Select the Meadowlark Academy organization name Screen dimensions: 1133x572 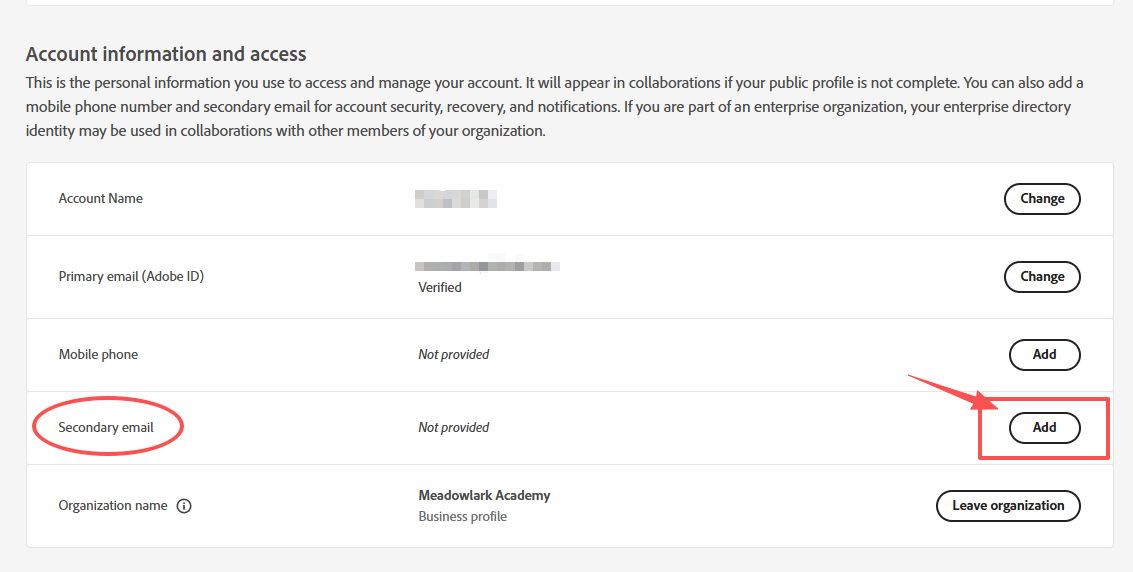484,496
